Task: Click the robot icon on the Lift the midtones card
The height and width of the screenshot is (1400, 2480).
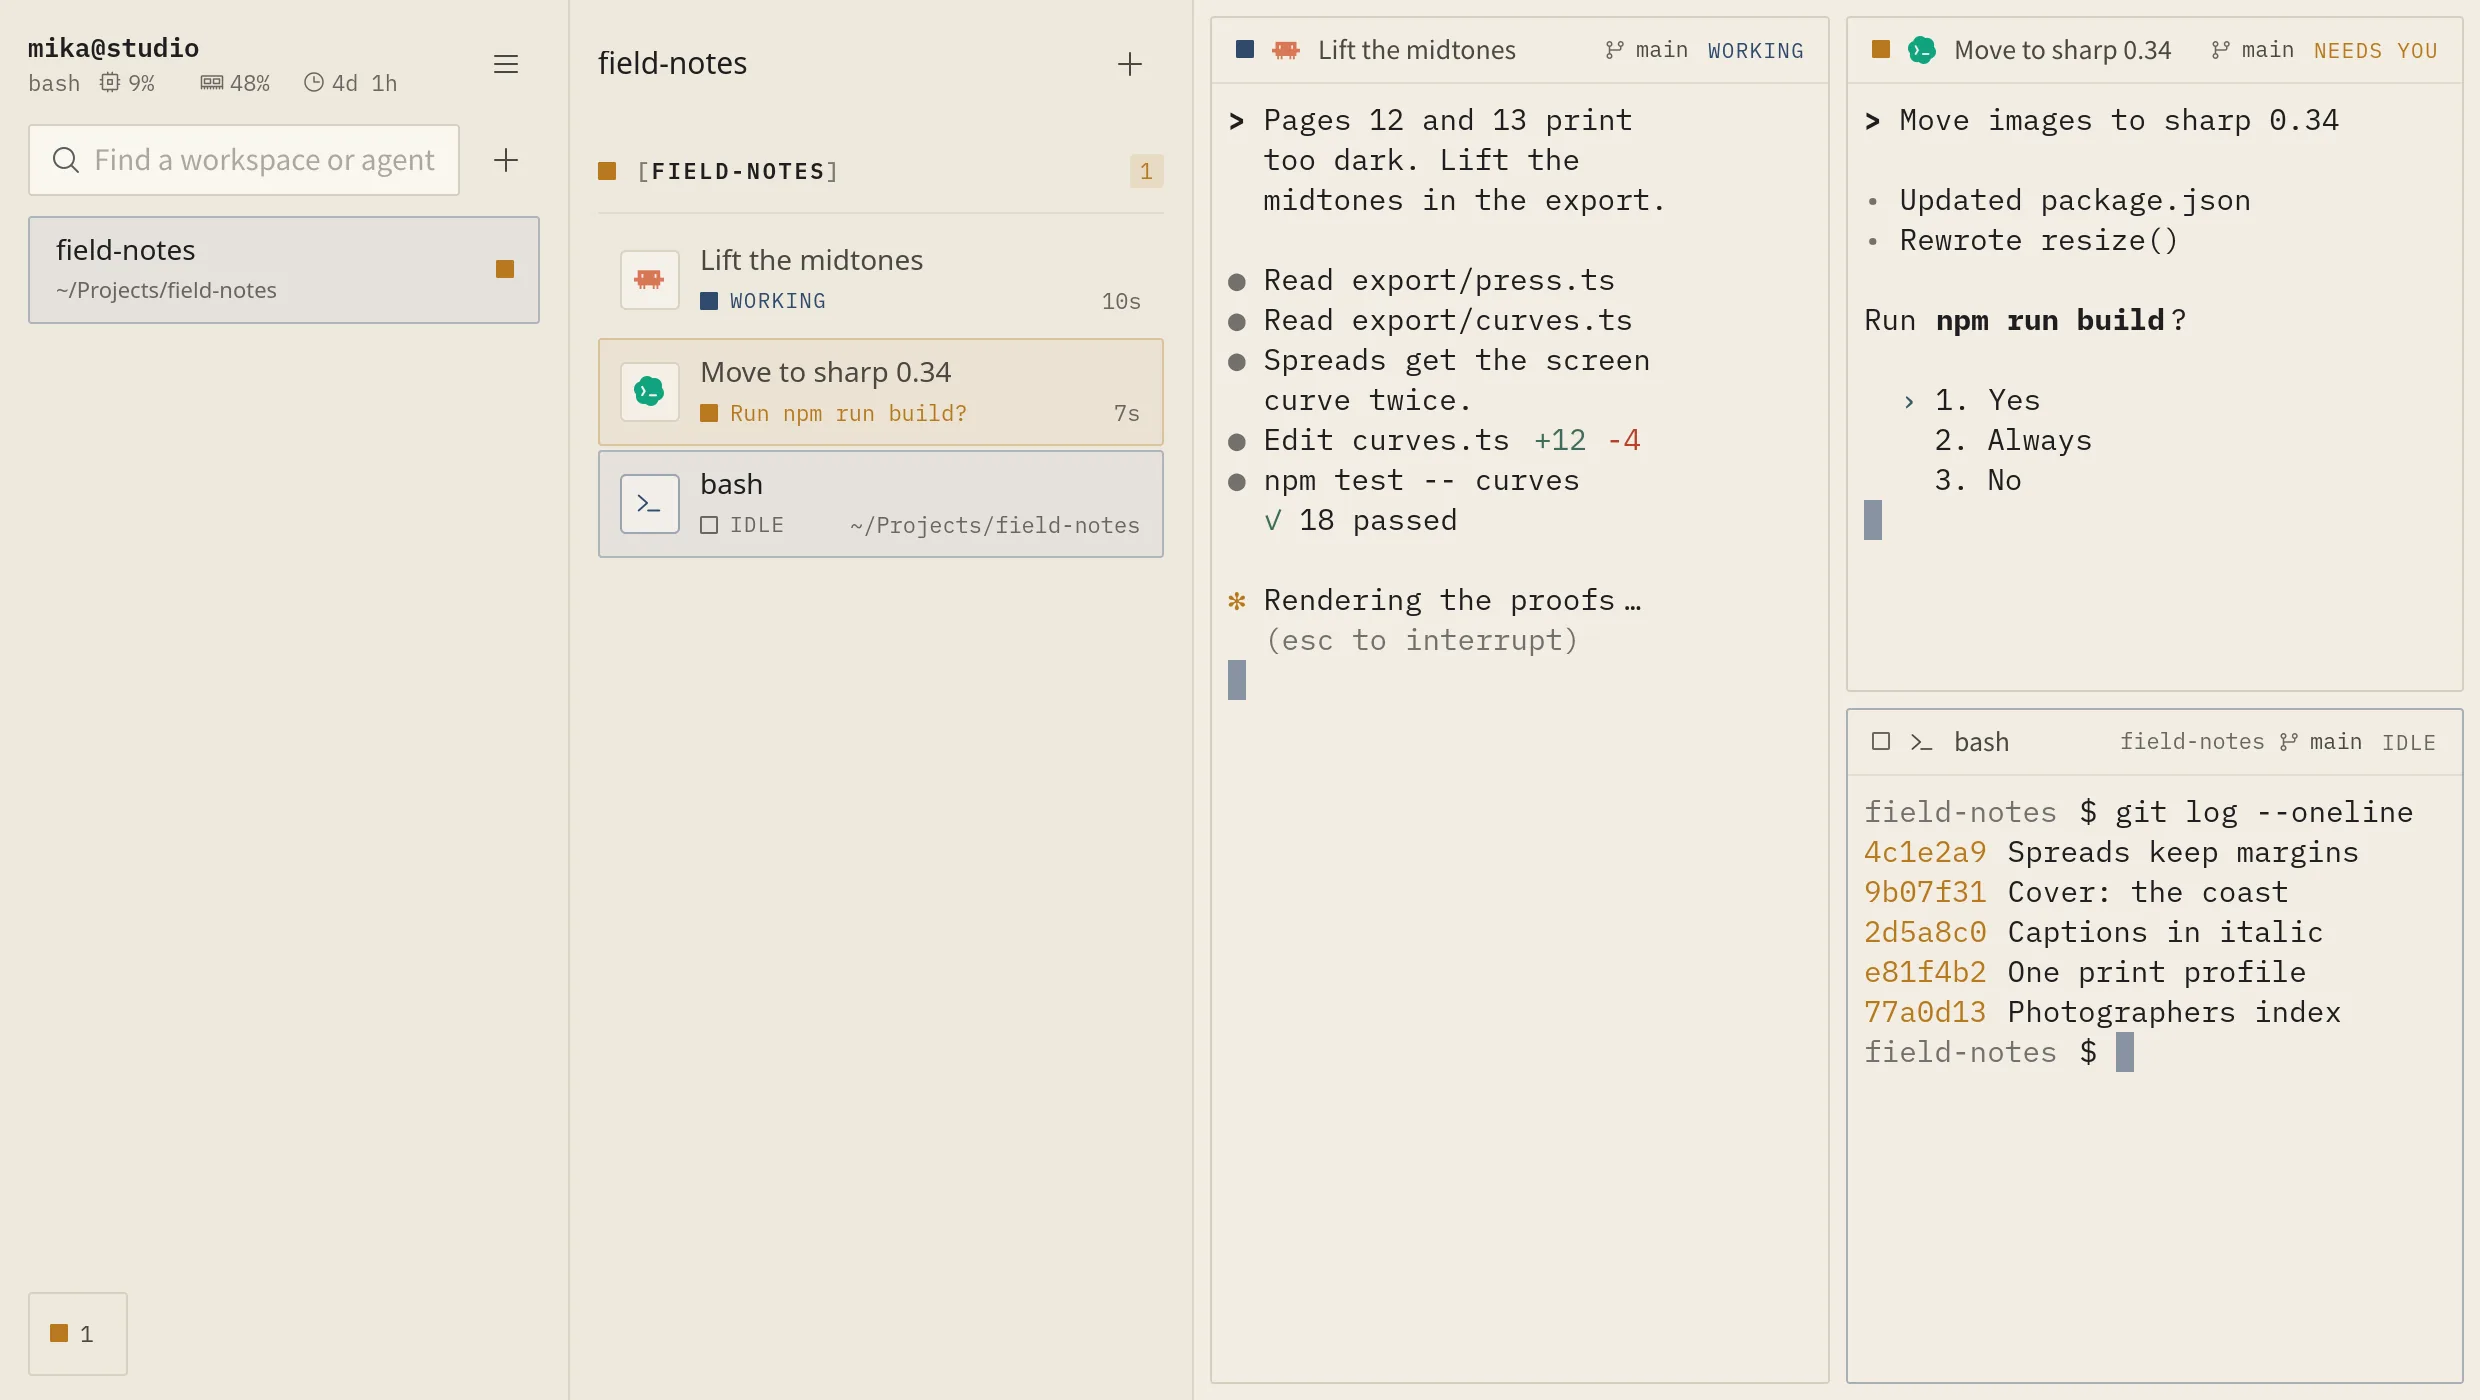Action: (x=650, y=279)
